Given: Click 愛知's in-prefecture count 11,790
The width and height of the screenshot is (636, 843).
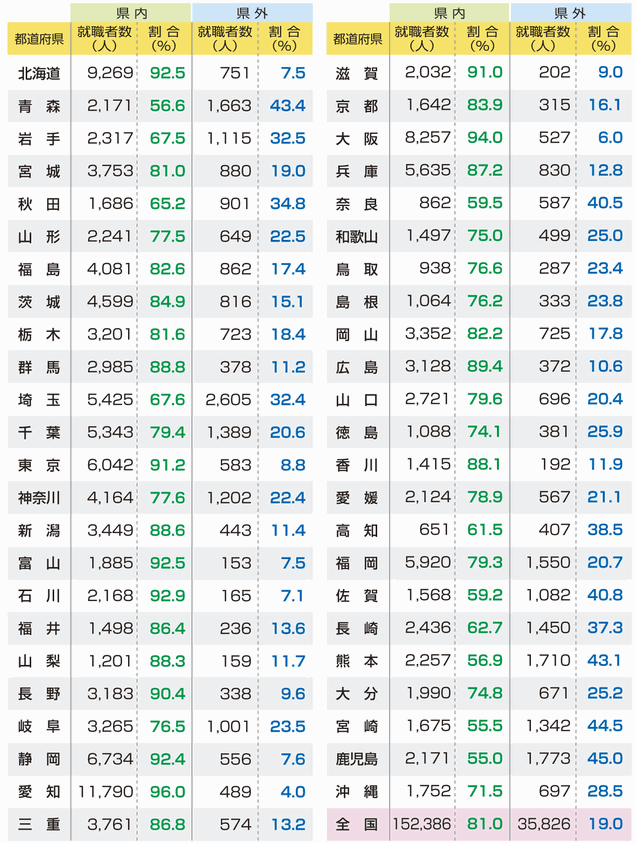Looking at the screenshot, I should coord(104,791).
